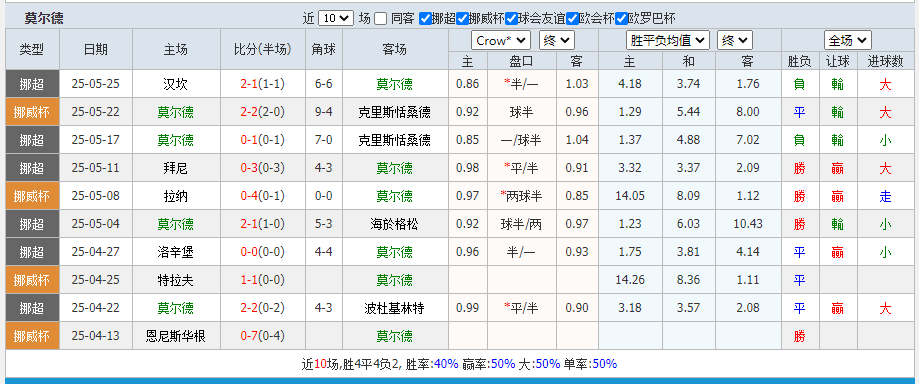Open the 2-1(1-1) score on 25-05-25
Screen dimensions: 919x384
tap(263, 84)
